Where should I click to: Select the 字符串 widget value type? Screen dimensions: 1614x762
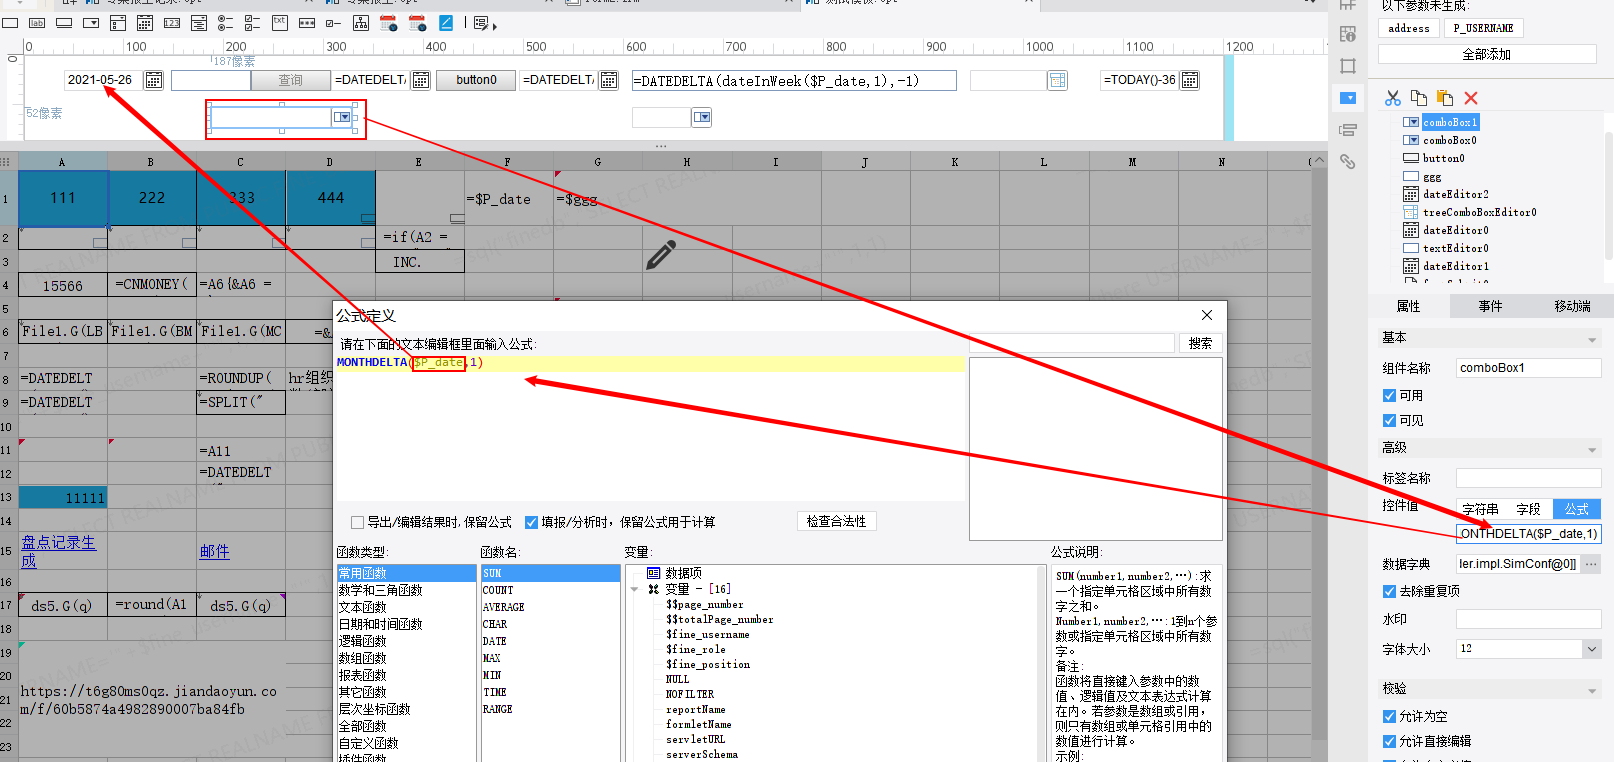[1480, 509]
